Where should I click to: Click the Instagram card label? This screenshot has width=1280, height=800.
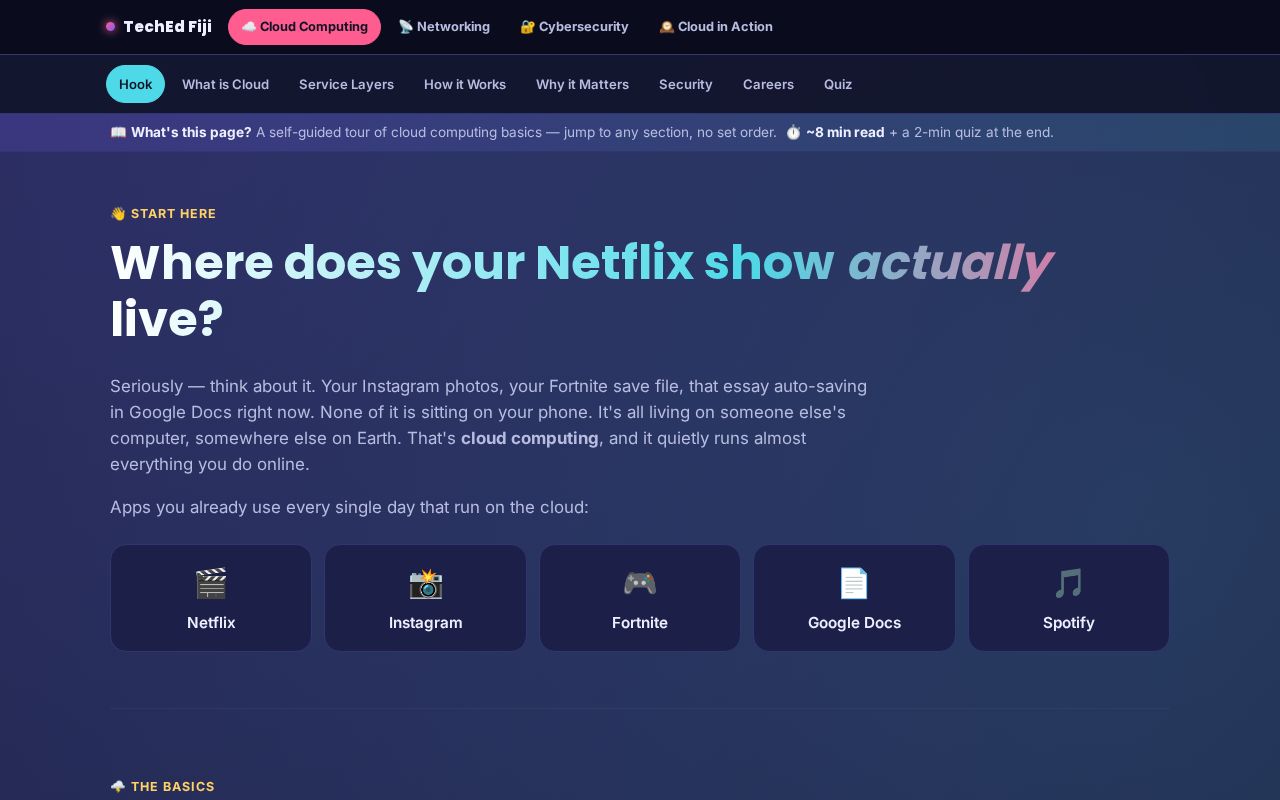[426, 622]
